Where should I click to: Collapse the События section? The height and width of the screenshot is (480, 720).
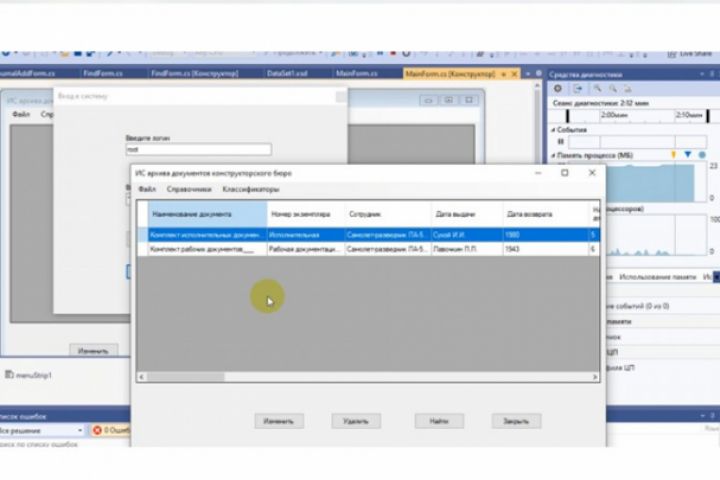[553, 130]
